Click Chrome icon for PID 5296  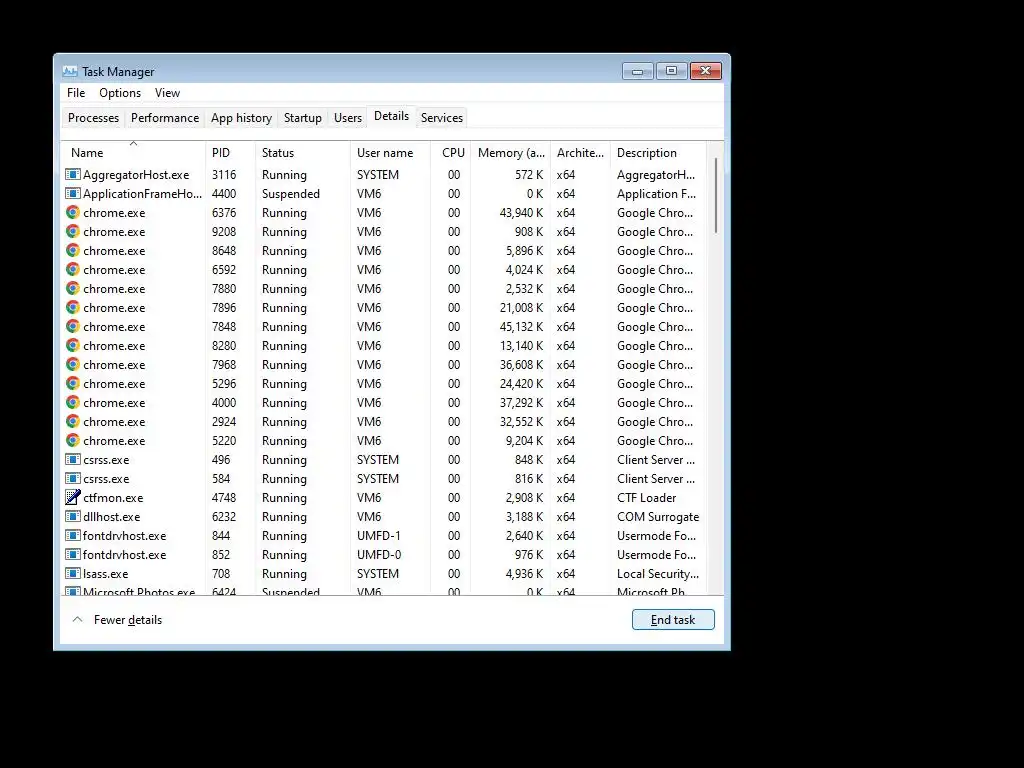tap(72, 383)
